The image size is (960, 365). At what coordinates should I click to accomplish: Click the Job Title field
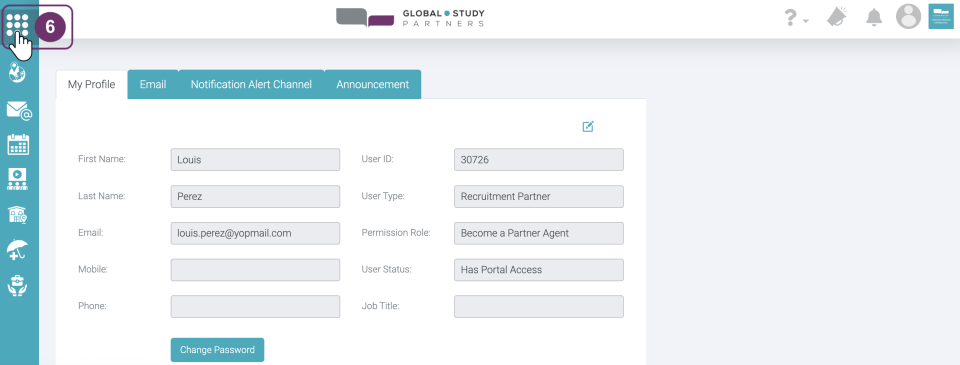tap(539, 306)
